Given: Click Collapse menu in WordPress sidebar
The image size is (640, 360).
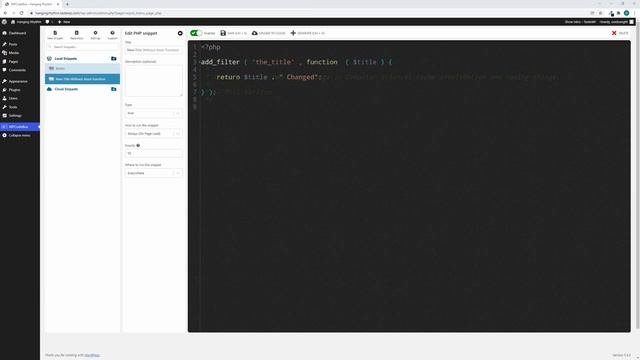Looking at the screenshot, I should 20,136.
